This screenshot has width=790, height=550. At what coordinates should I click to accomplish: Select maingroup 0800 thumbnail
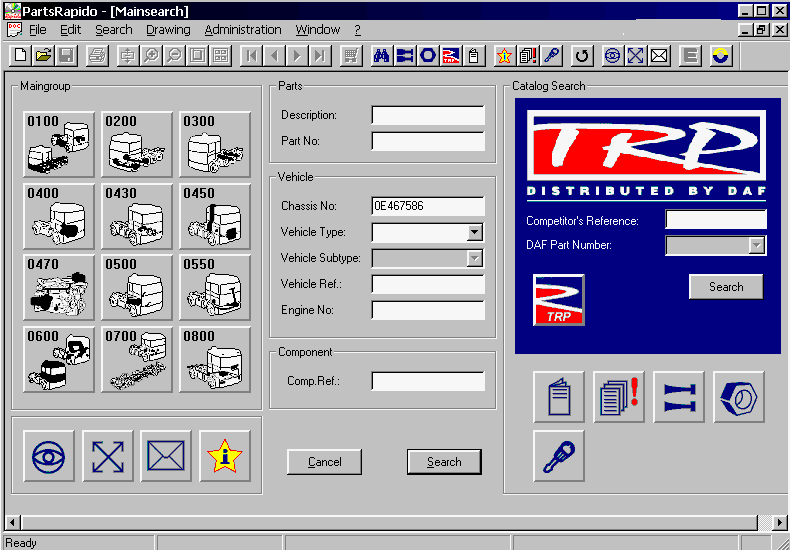coord(215,360)
